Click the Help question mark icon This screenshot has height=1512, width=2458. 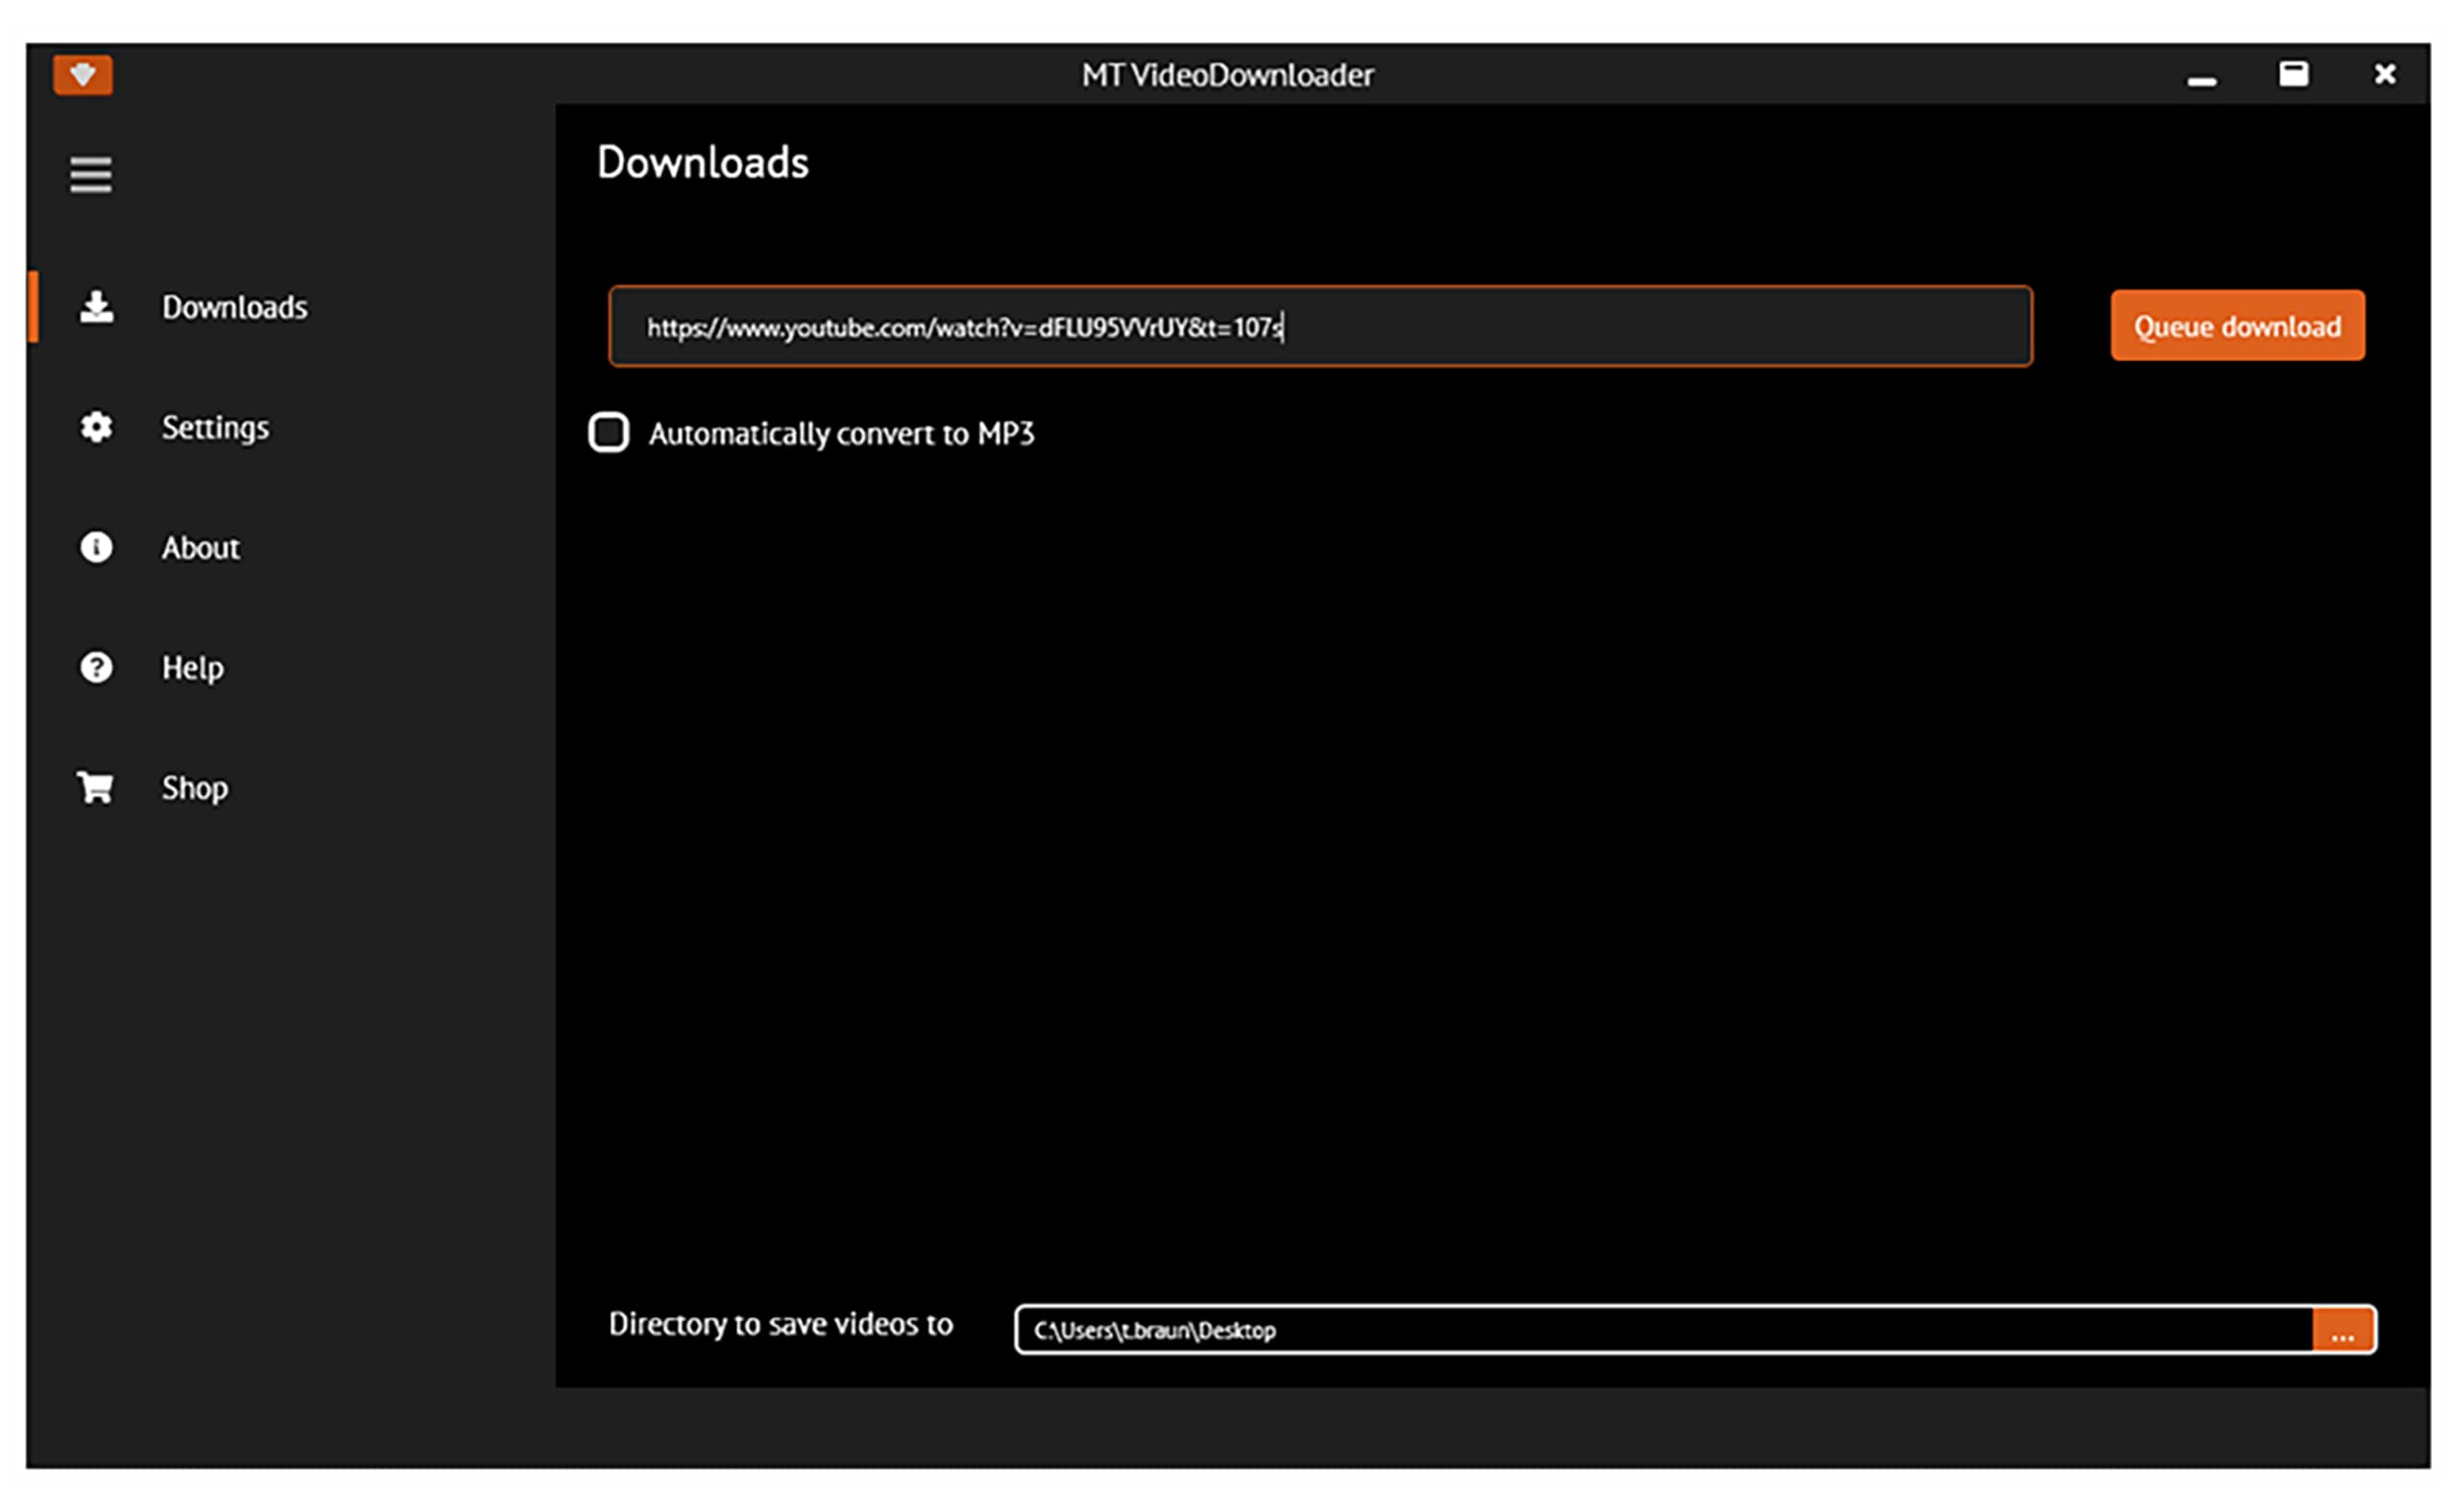[x=97, y=667]
